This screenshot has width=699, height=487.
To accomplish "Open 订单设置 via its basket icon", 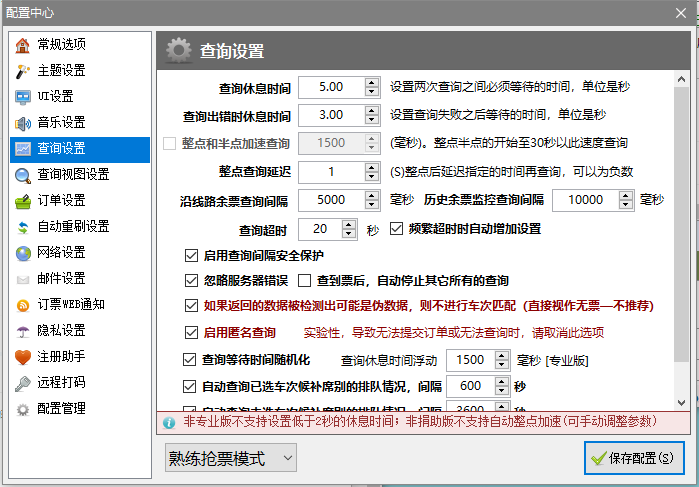I will (x=22, y=201).
